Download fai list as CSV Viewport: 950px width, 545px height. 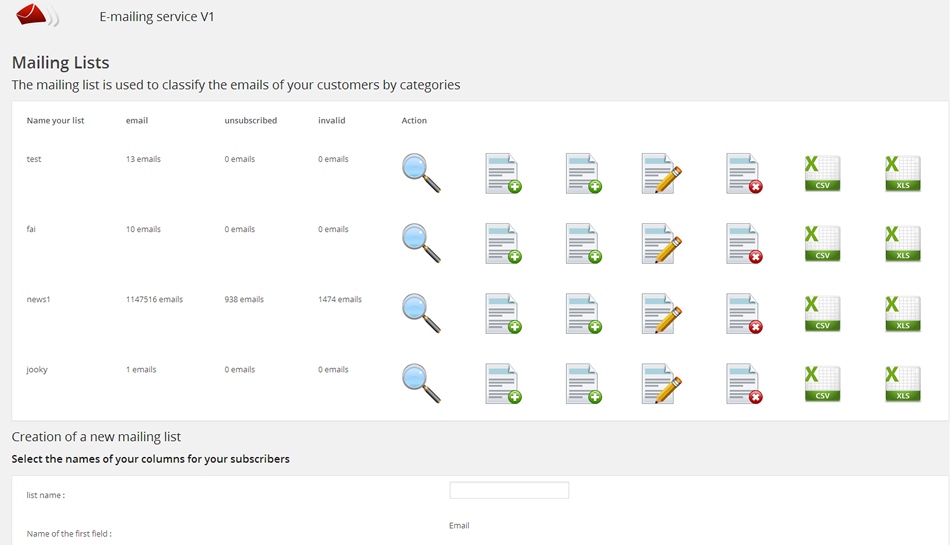[x=822, y=243]
